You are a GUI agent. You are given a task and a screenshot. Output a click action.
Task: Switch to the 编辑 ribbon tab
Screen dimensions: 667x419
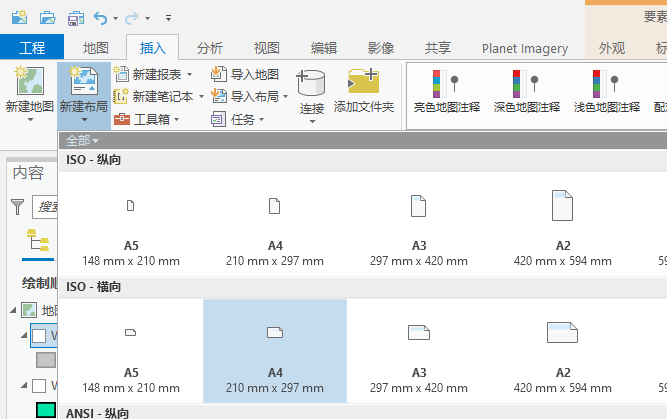pyautogui.click(x=324, y=48)
